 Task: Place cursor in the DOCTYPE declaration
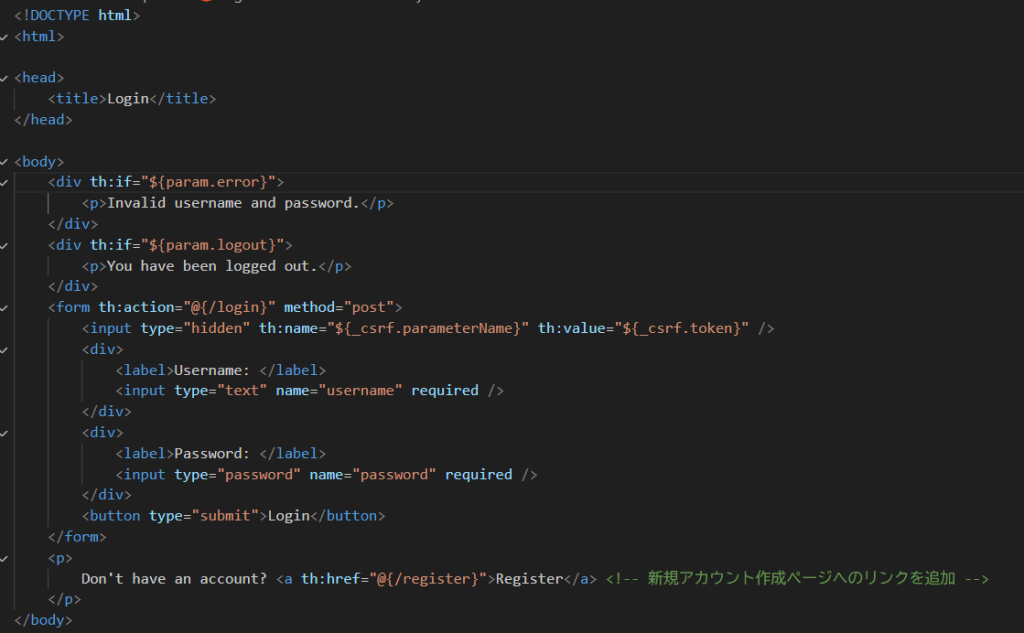(x=77, y=15)
